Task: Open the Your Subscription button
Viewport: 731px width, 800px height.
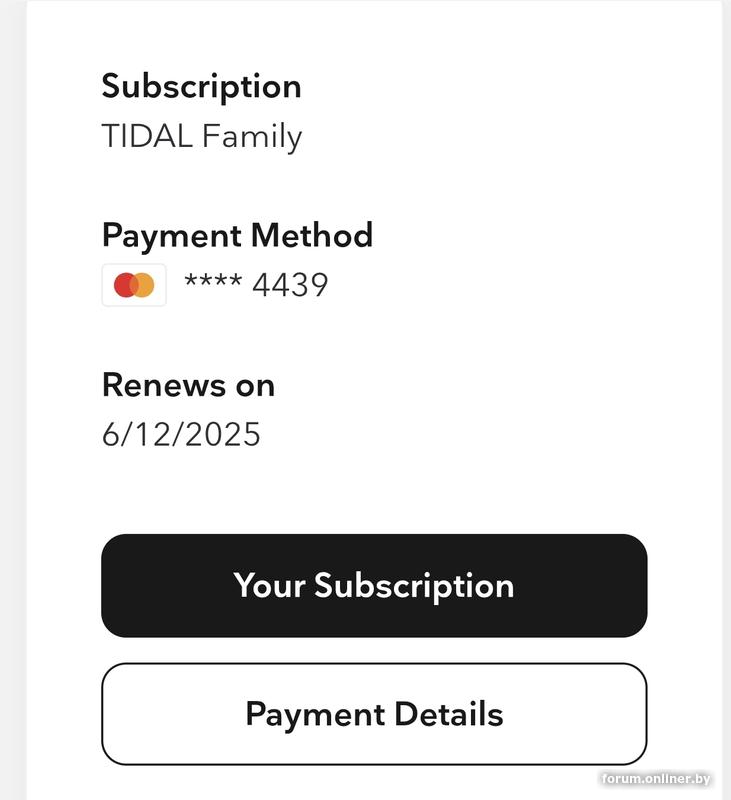Action: [374, 585]
